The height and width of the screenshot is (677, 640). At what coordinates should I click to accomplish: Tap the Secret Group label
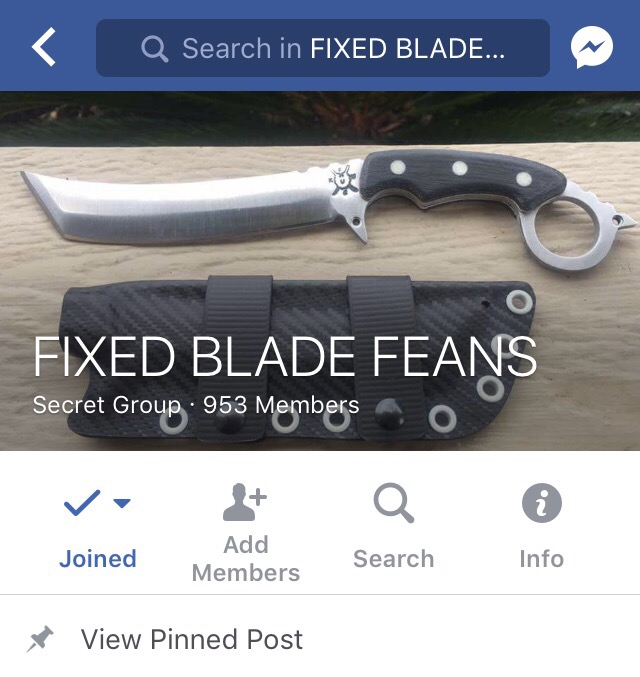(107, 405)
